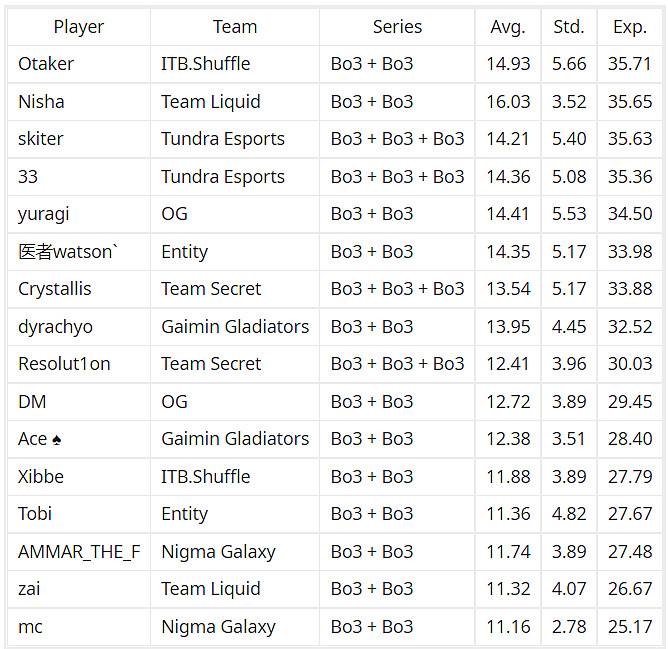Screen dimensions: 668x649
Task: Click the Series cell in Resolut1on's row
Action: point(397,364)
